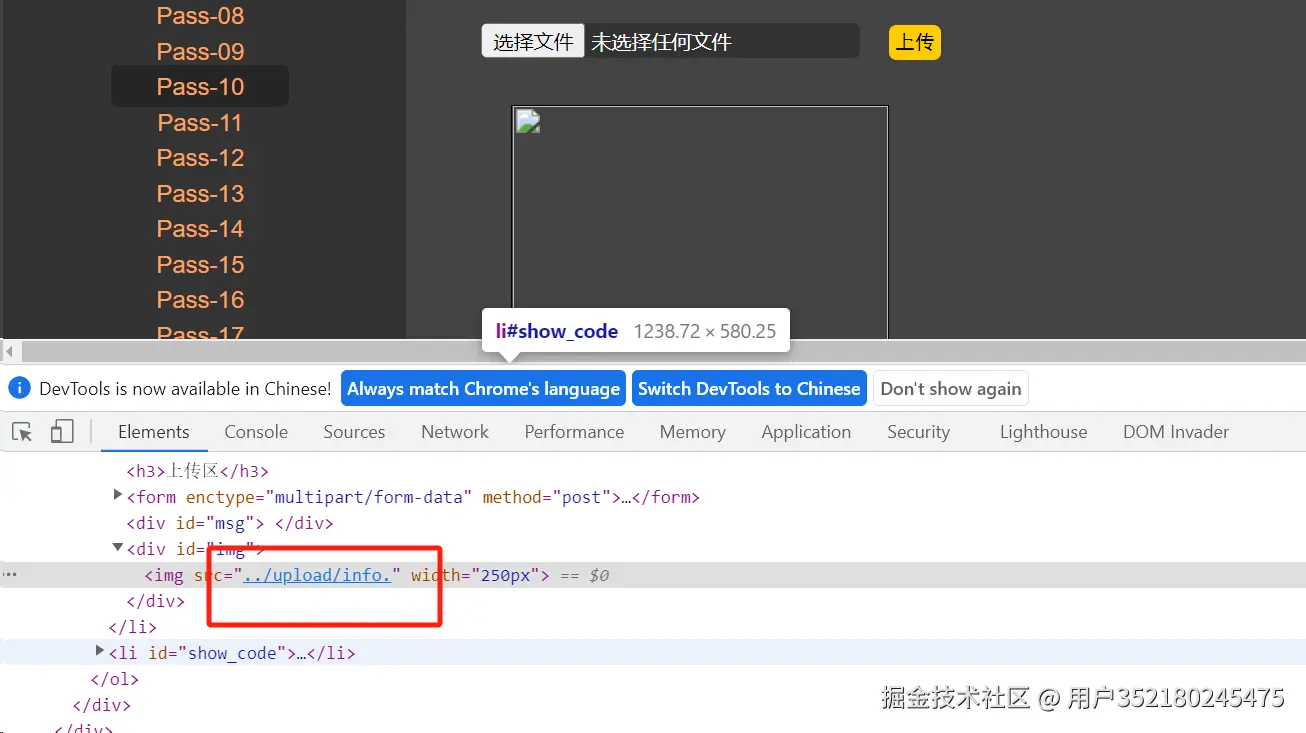Collapse the div id="img" node

(x=118, y=548)
